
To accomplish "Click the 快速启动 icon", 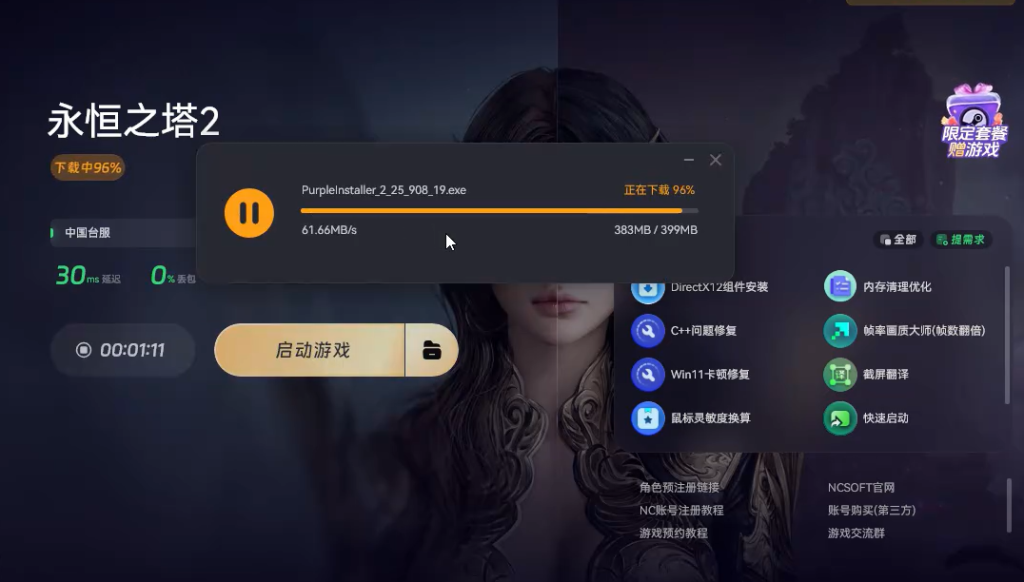I will tap(840, 418).
